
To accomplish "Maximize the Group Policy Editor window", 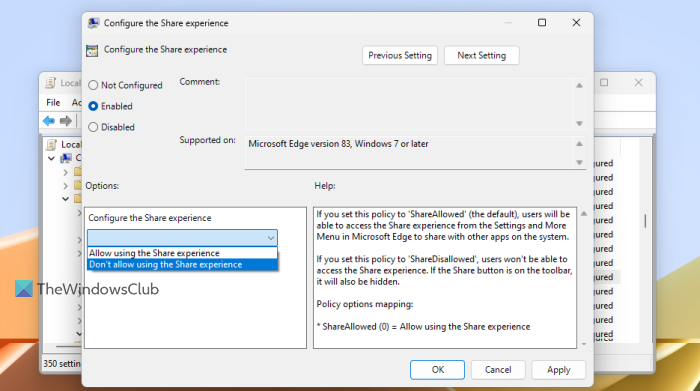I will point(604,83).
